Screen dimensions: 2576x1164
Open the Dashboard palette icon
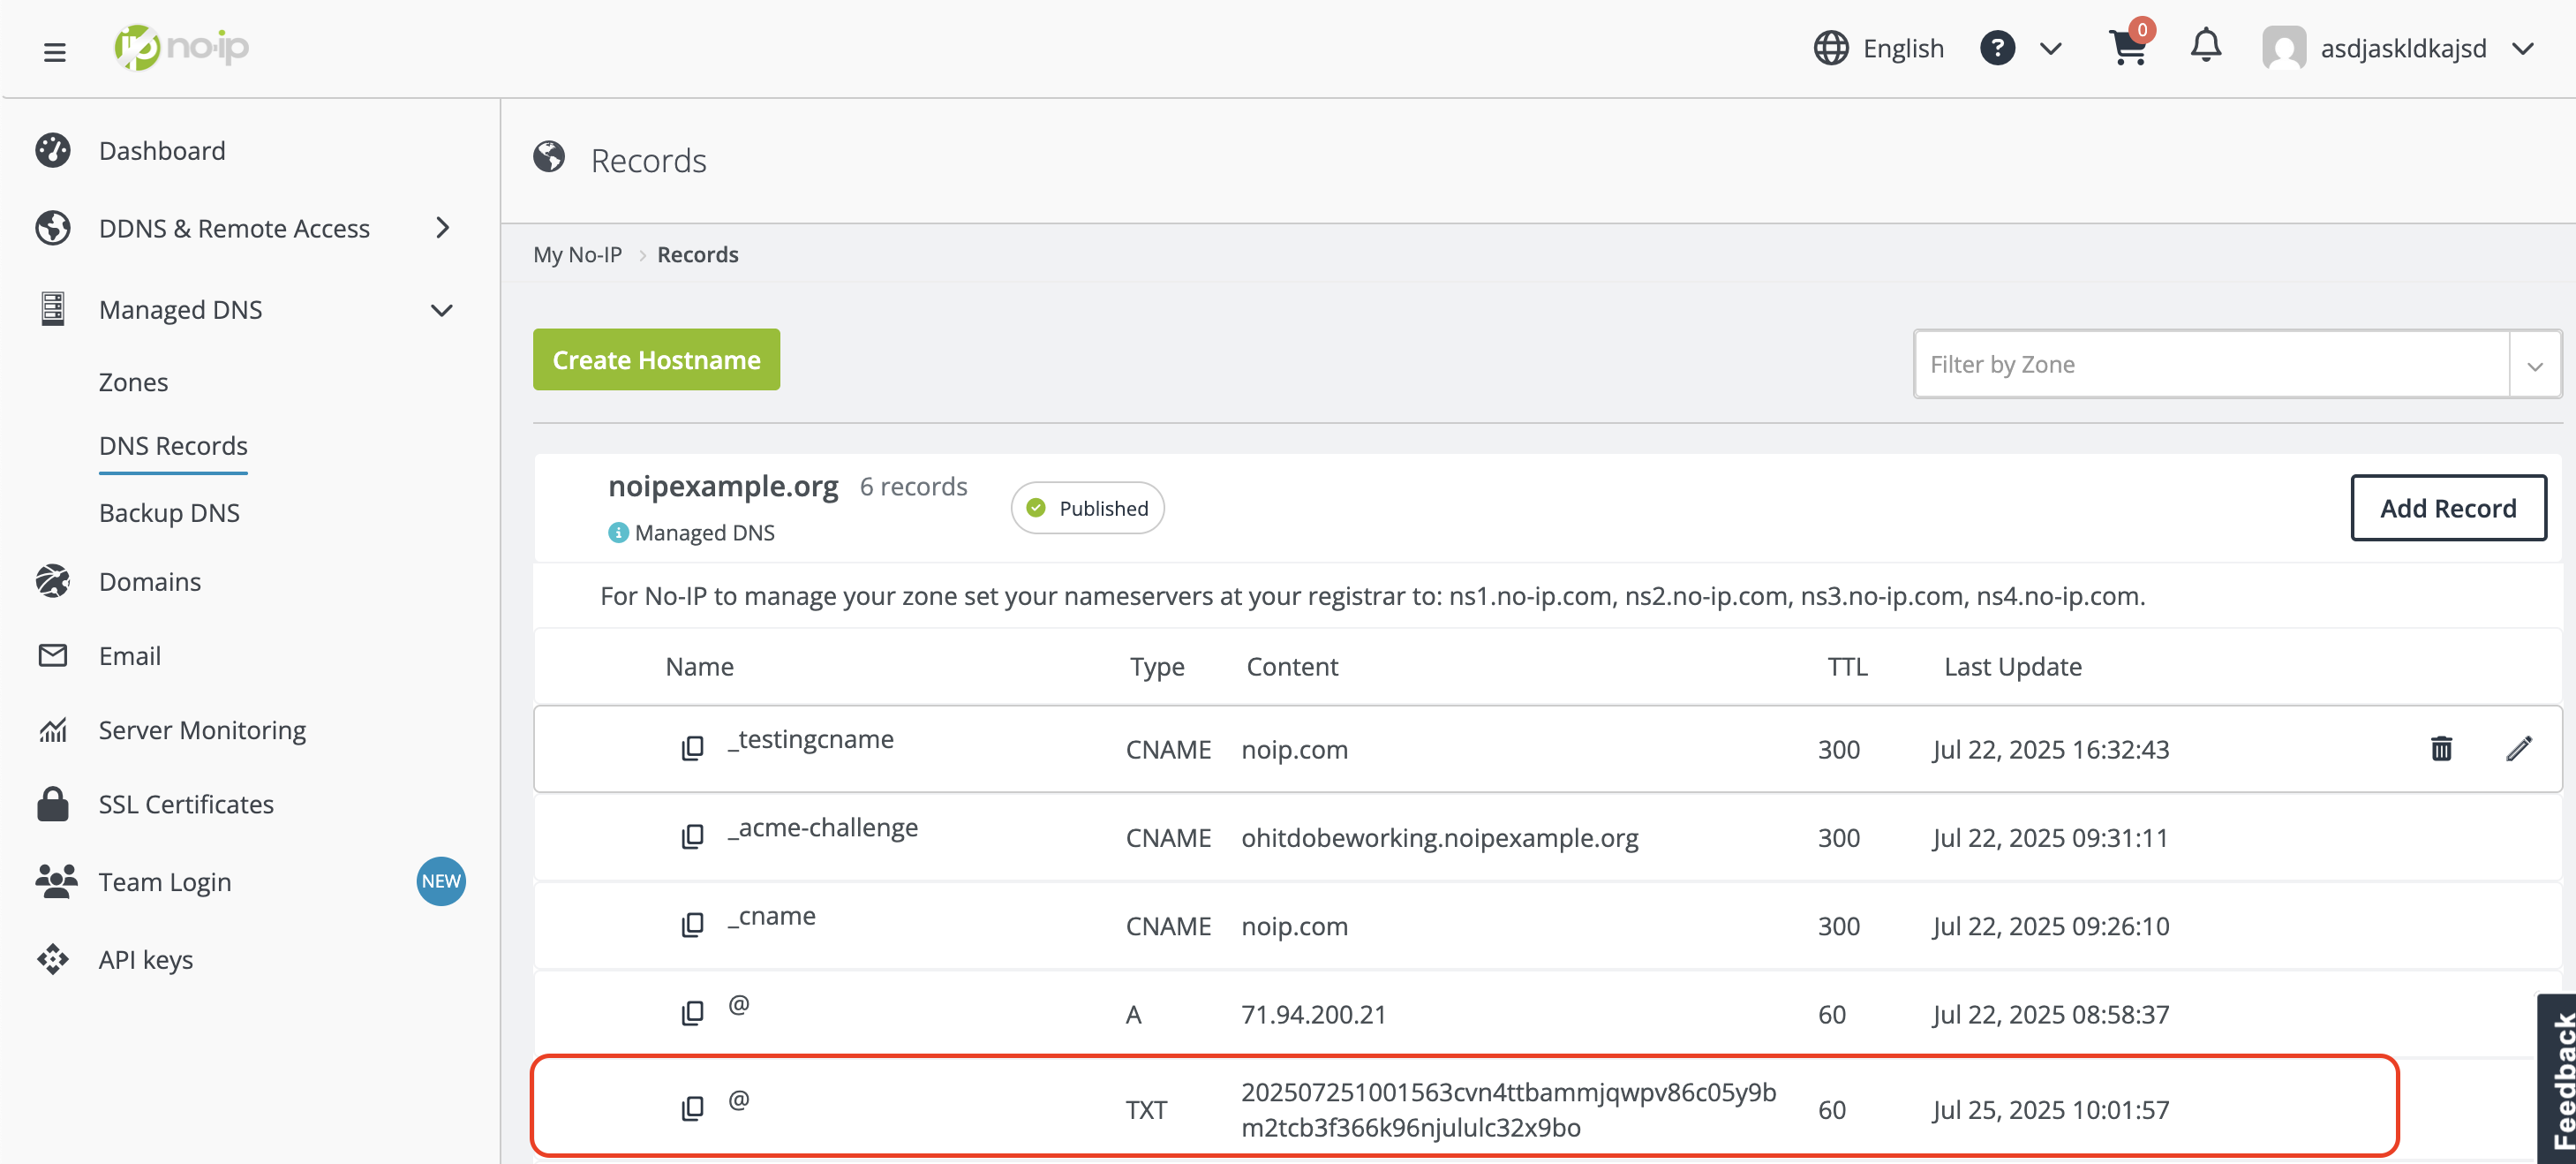(x=53, y=150)
